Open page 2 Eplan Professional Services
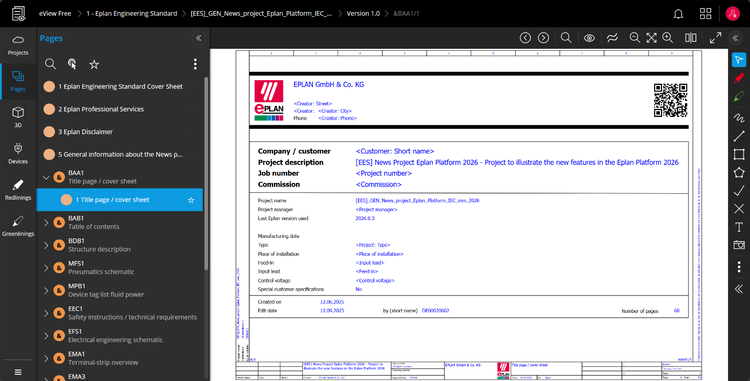Viewport: 750px width, 381px height. (x=120, y=109)
